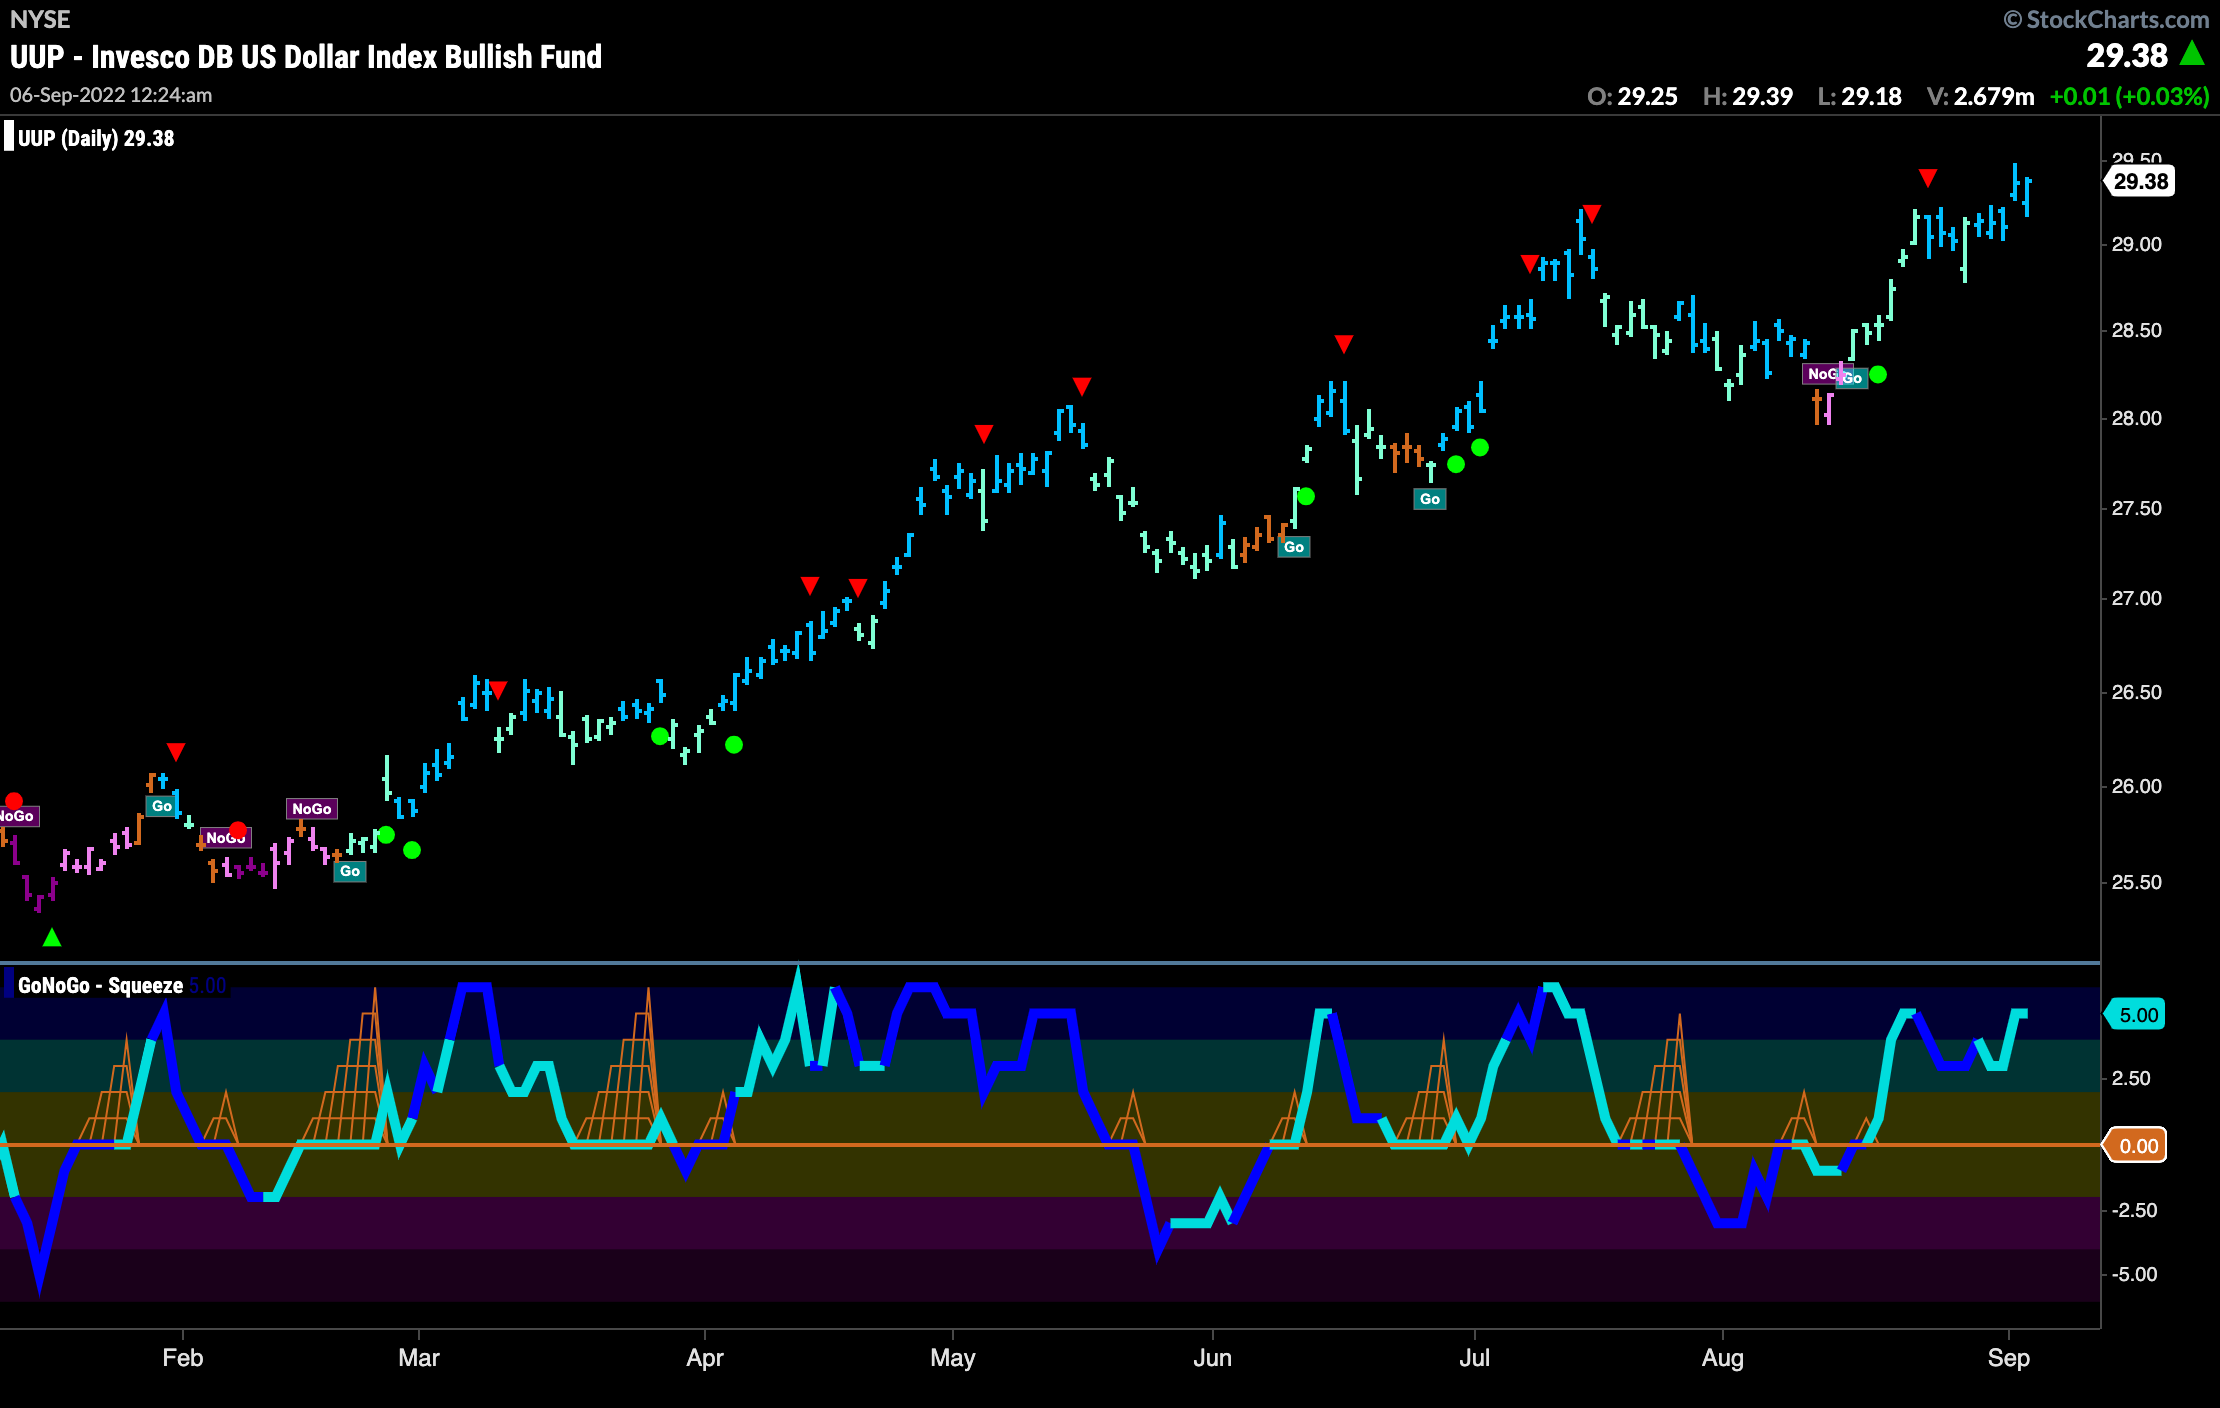This screenshot has height=1408, width=2220.
Task: Click the NYSE exchange label
Action: [x=40, y=19]
